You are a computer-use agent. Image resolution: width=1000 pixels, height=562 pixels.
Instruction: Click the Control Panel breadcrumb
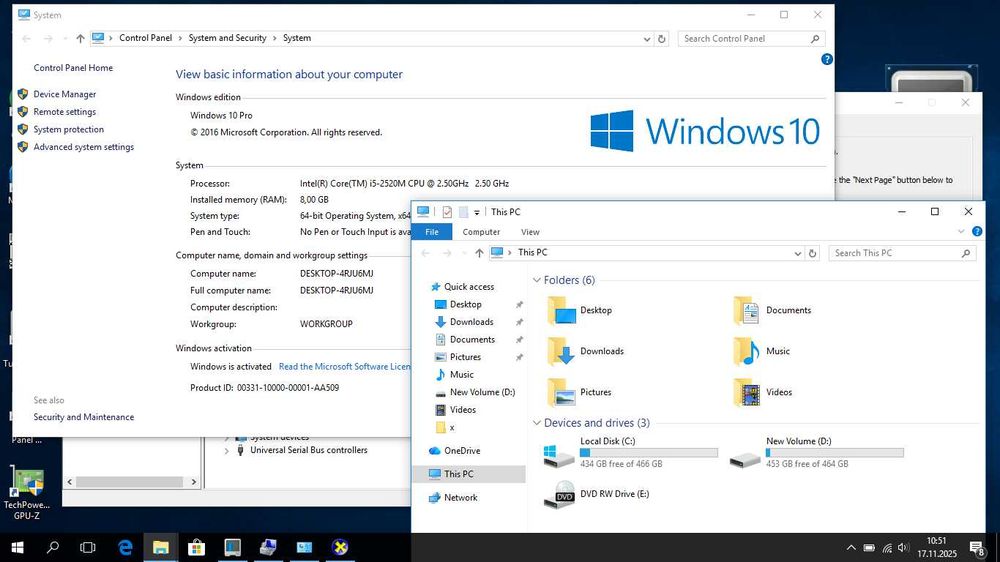coord(145,38)
